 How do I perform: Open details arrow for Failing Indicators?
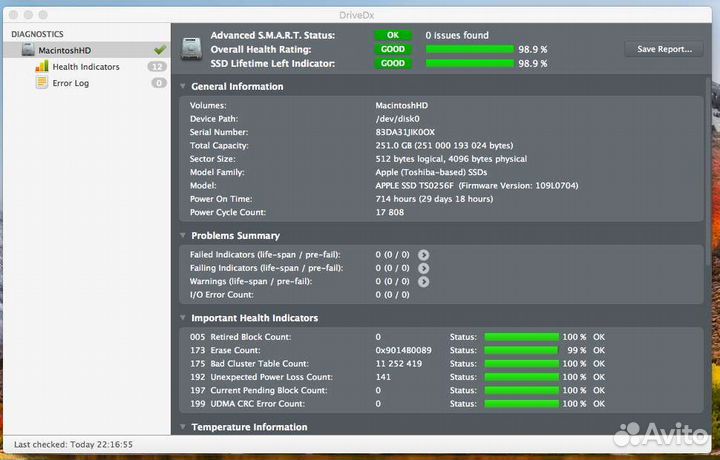423,268
